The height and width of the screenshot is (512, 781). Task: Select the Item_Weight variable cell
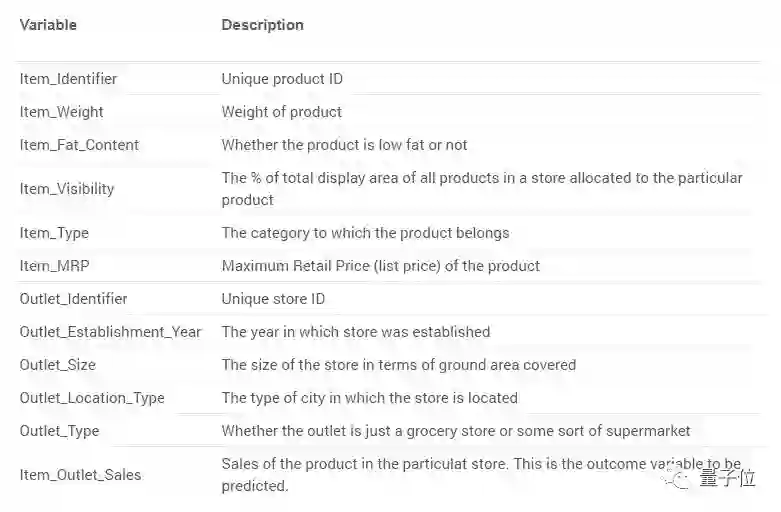pyautogui.click(x=61, y=112)
